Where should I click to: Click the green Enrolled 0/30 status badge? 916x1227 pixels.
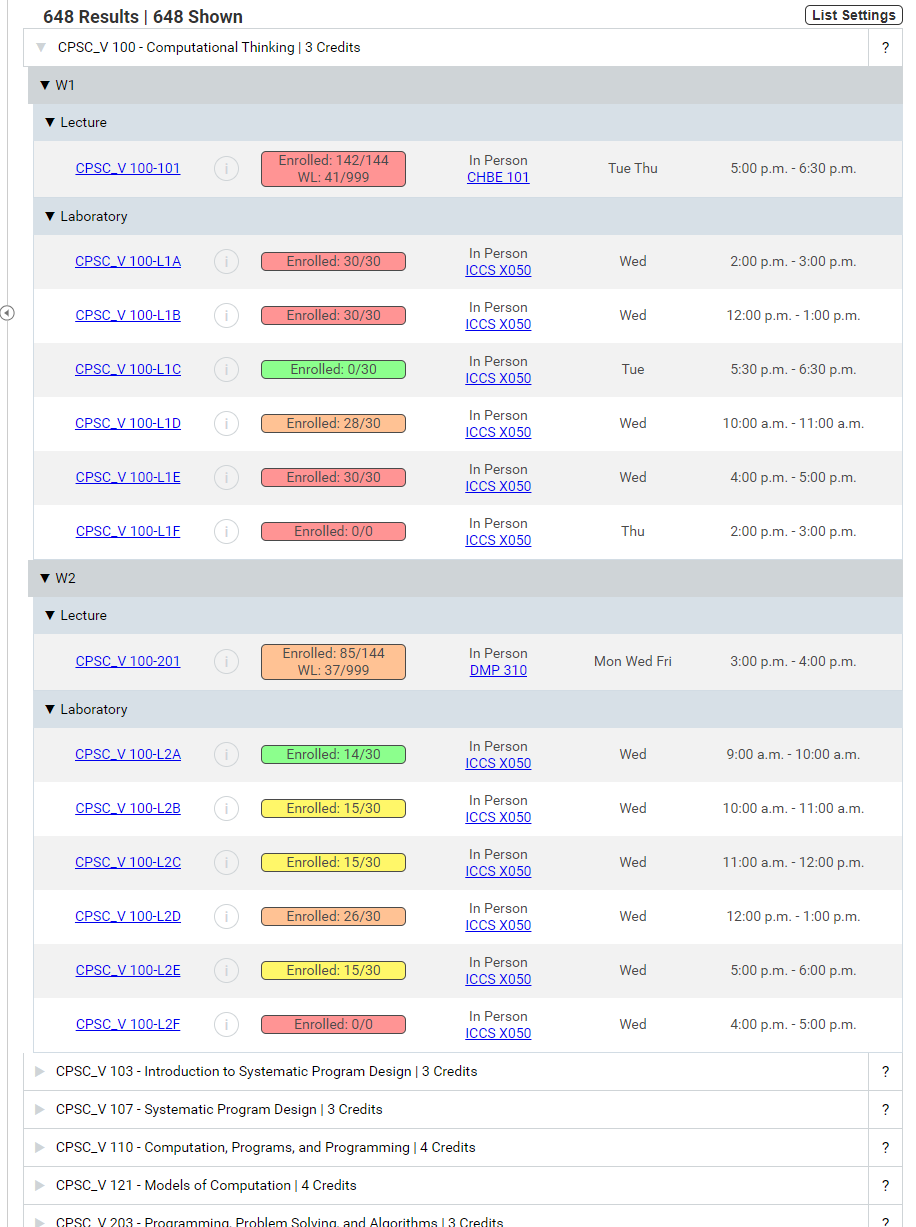pos(333,370)
